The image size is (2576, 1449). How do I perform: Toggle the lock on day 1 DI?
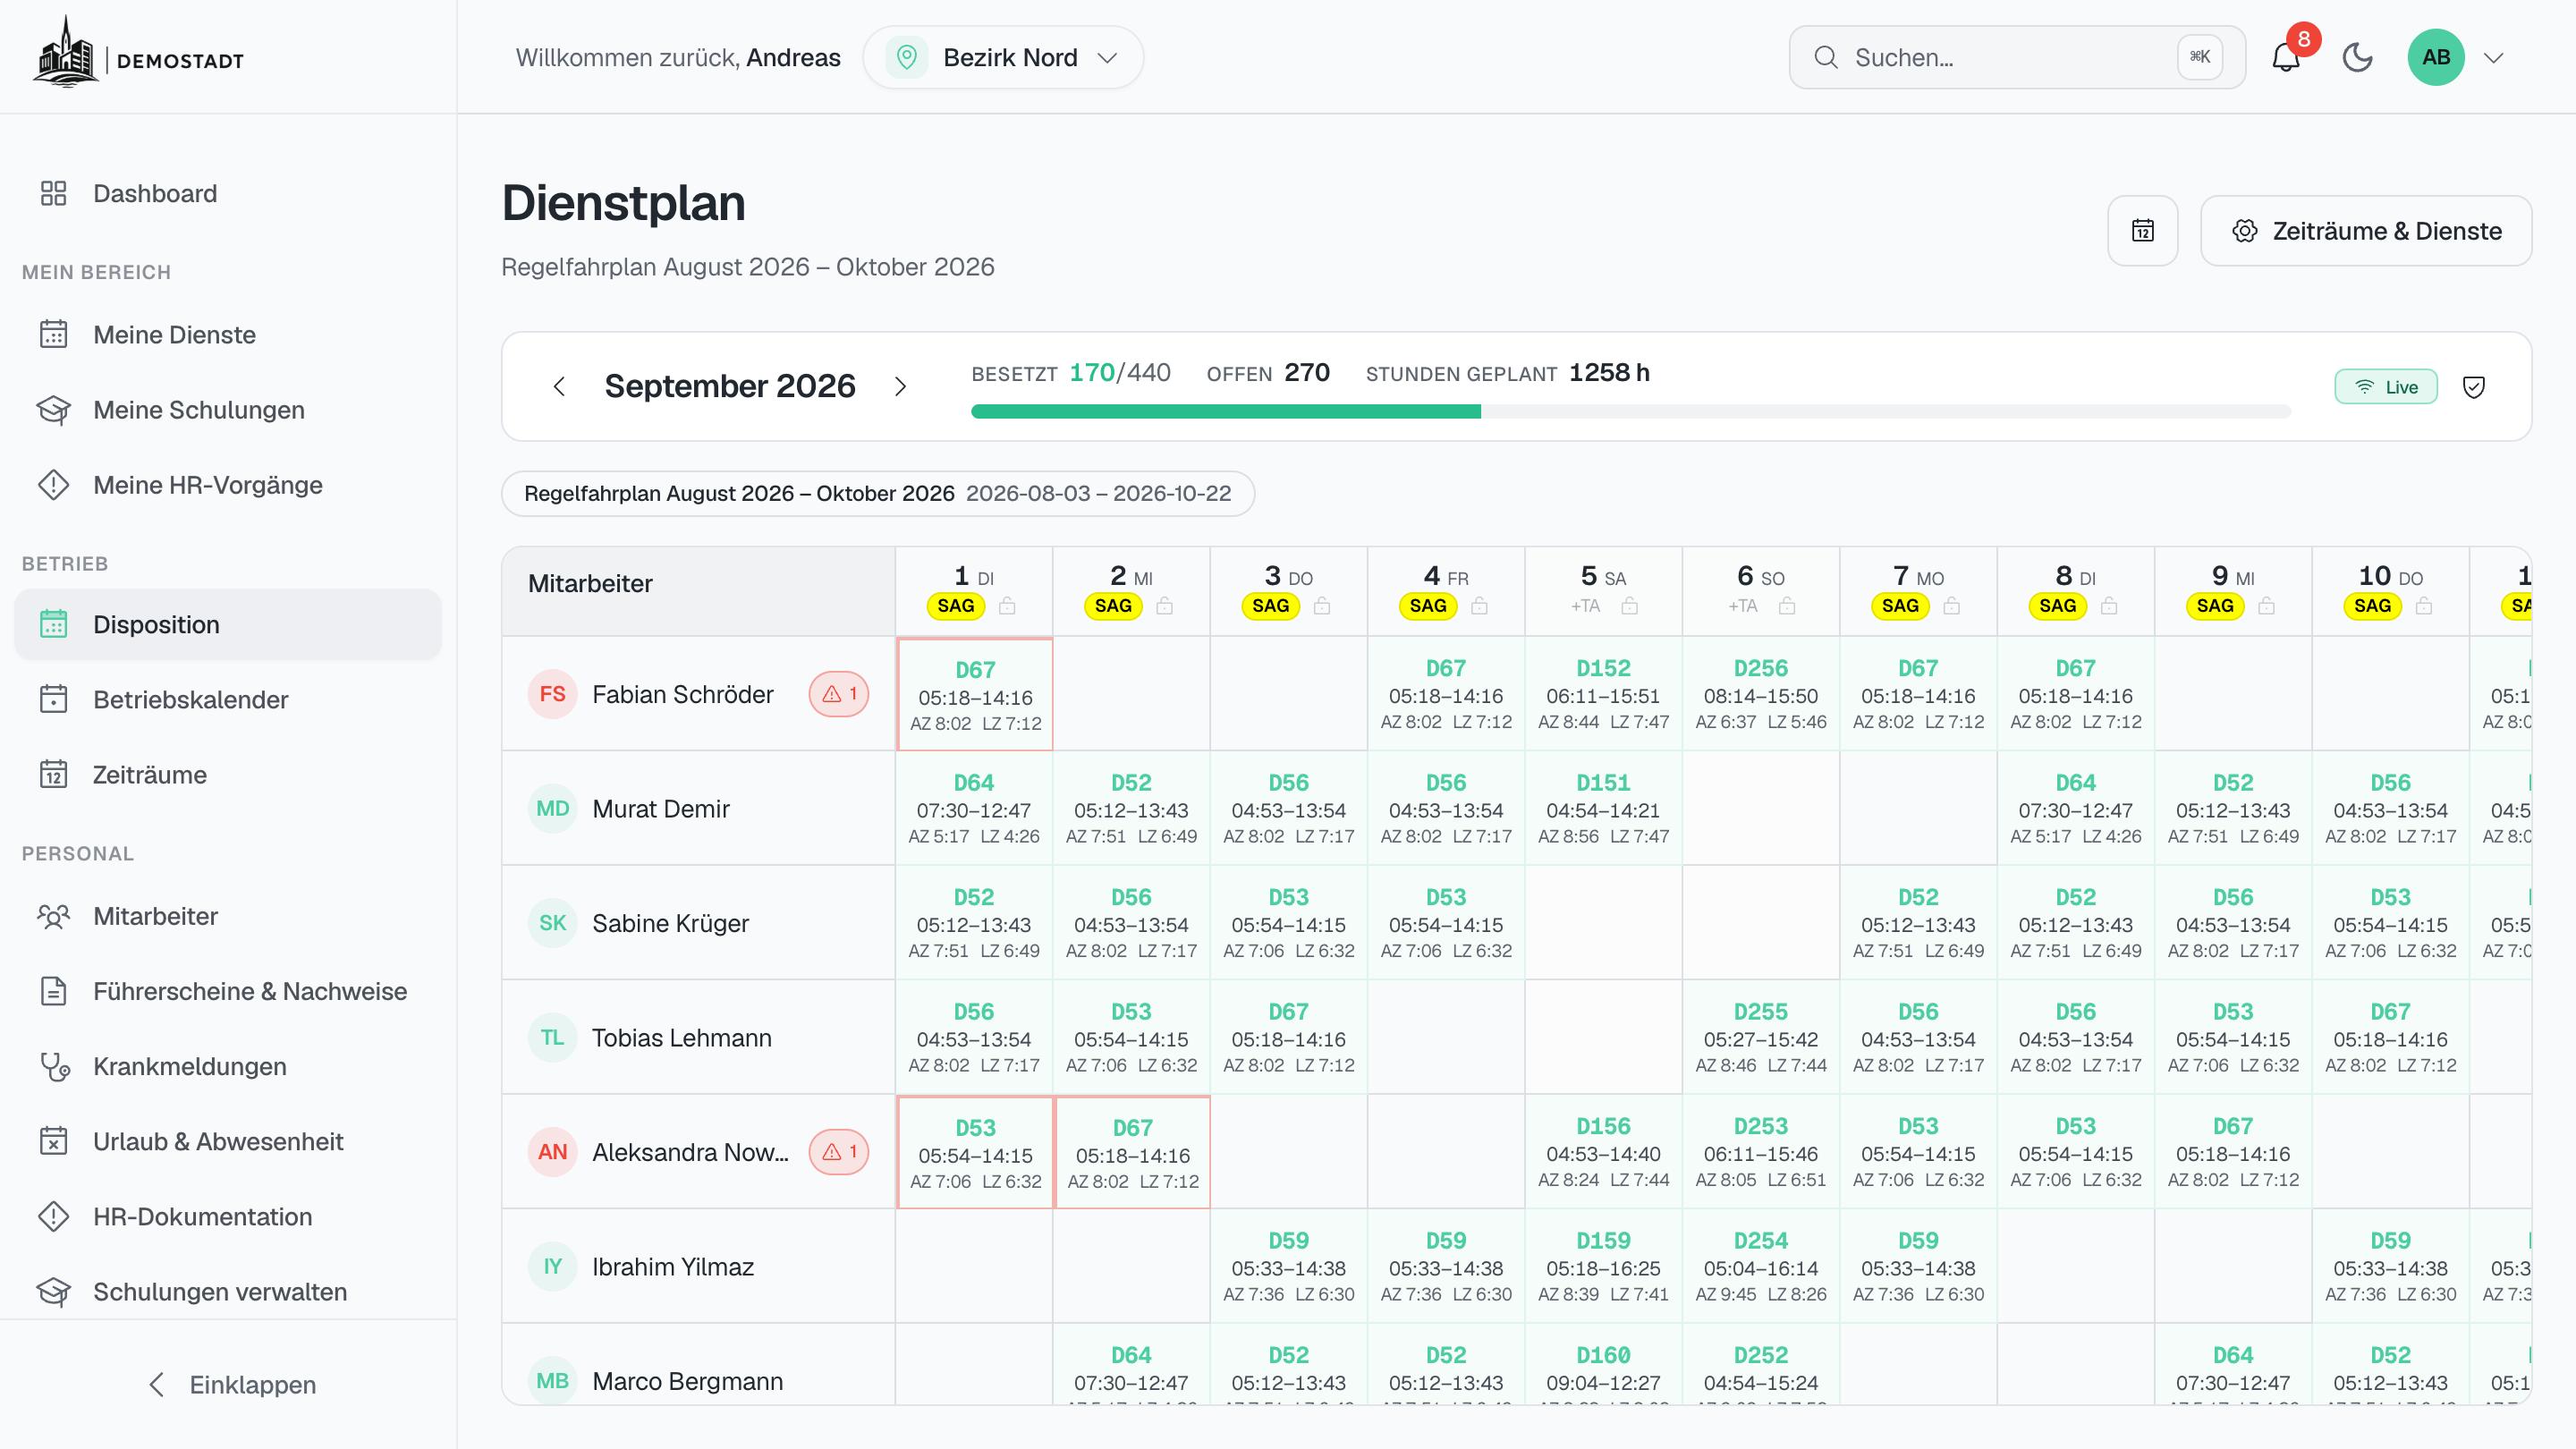click(x=1008, y=606)
